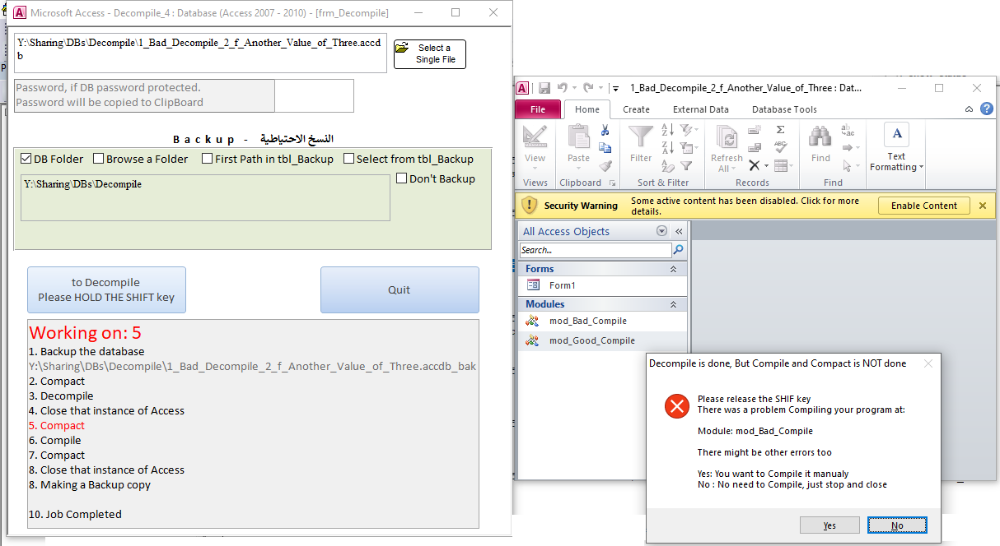
Task: Collapse the Forms group in navigation pane
Action: (673, 269)
